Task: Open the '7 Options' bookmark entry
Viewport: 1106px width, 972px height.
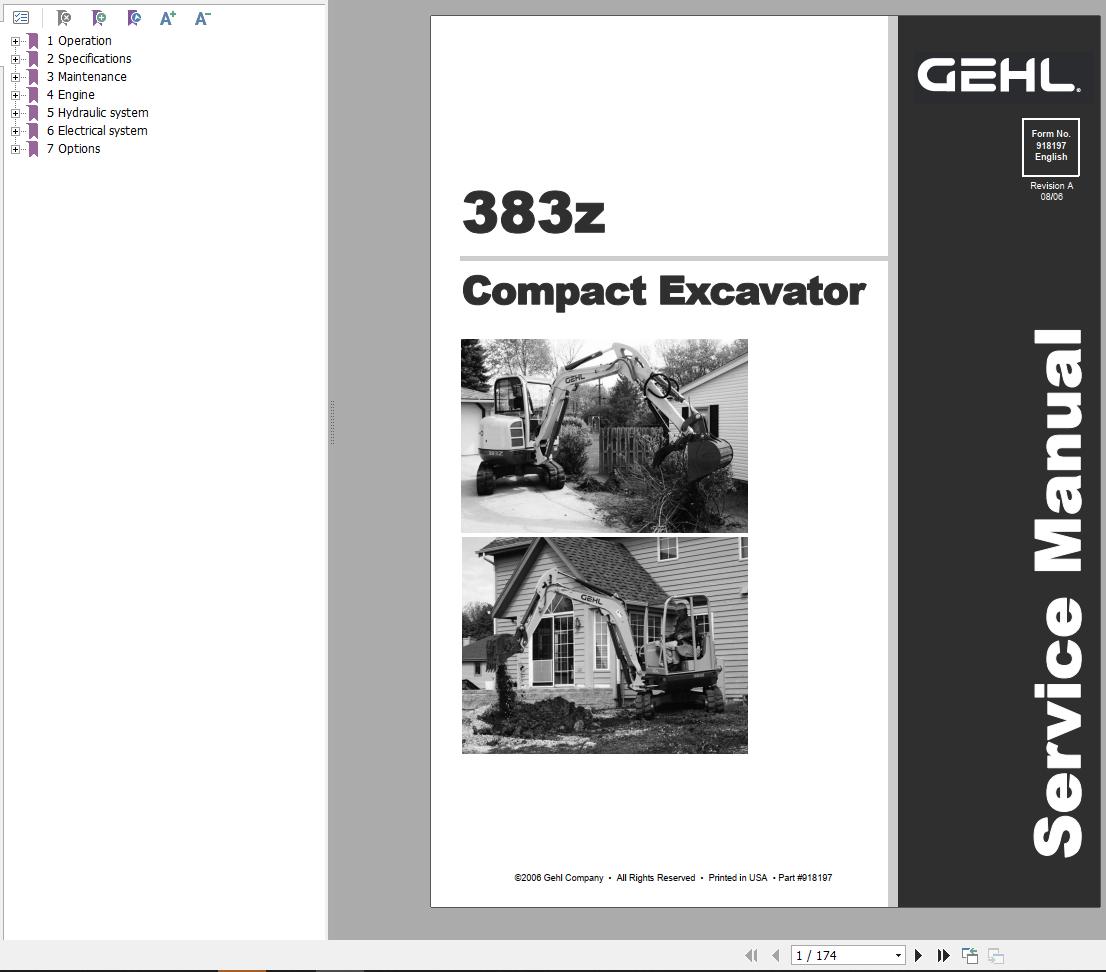Action: 73,149
